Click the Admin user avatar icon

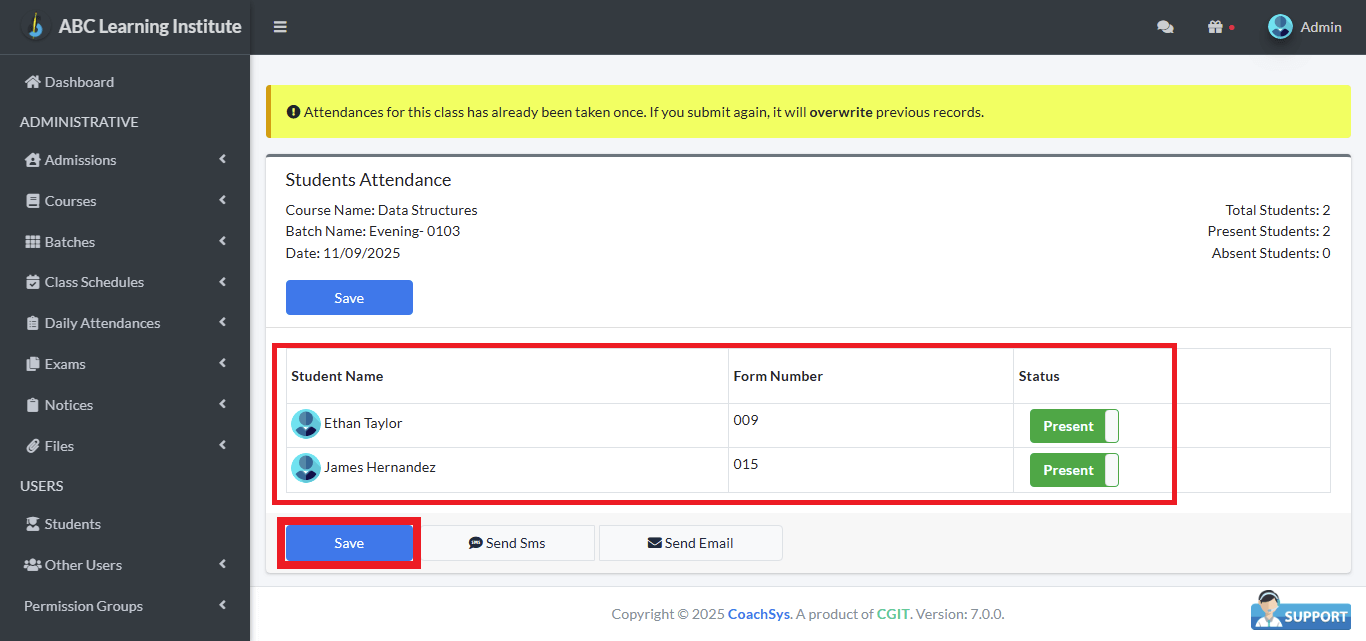1280,27
